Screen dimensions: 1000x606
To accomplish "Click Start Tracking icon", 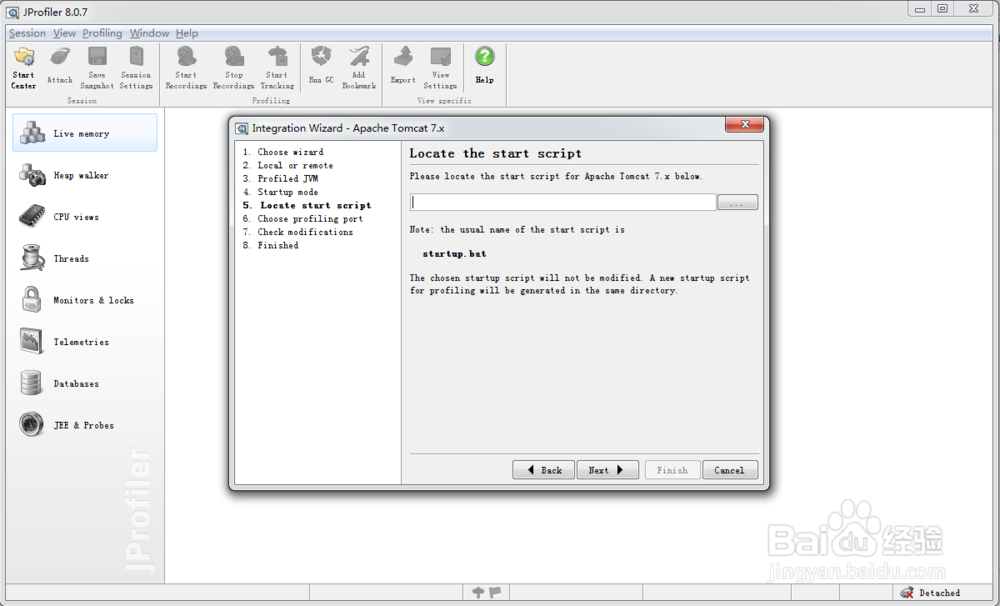I will tap(277, 68).
